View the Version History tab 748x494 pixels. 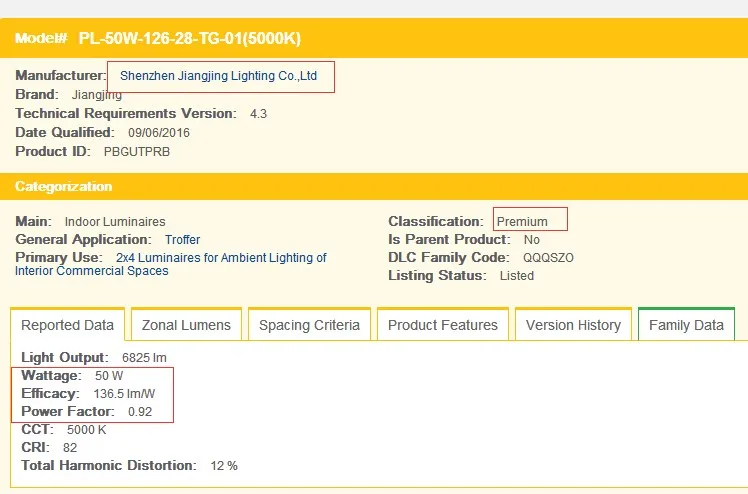click(573, 325)
